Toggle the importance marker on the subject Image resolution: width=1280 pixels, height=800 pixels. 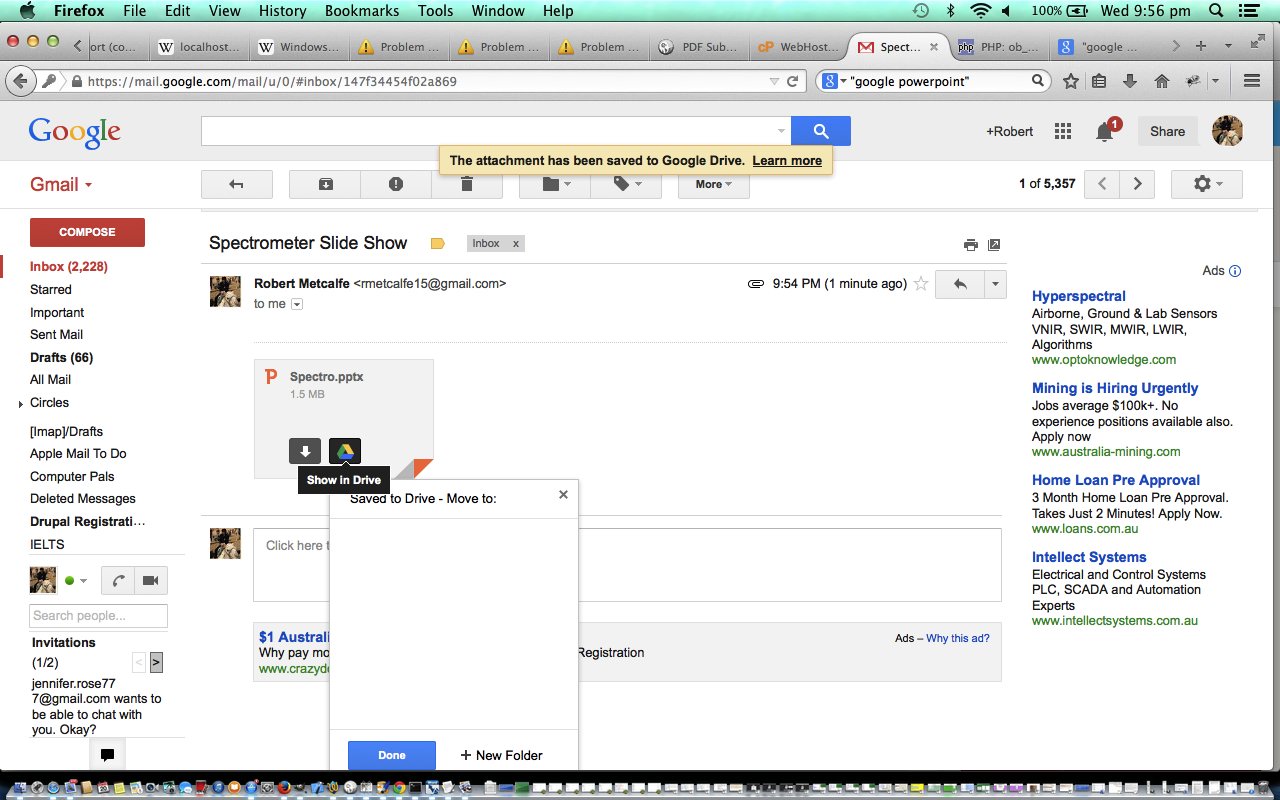click(x=437, y=243)
